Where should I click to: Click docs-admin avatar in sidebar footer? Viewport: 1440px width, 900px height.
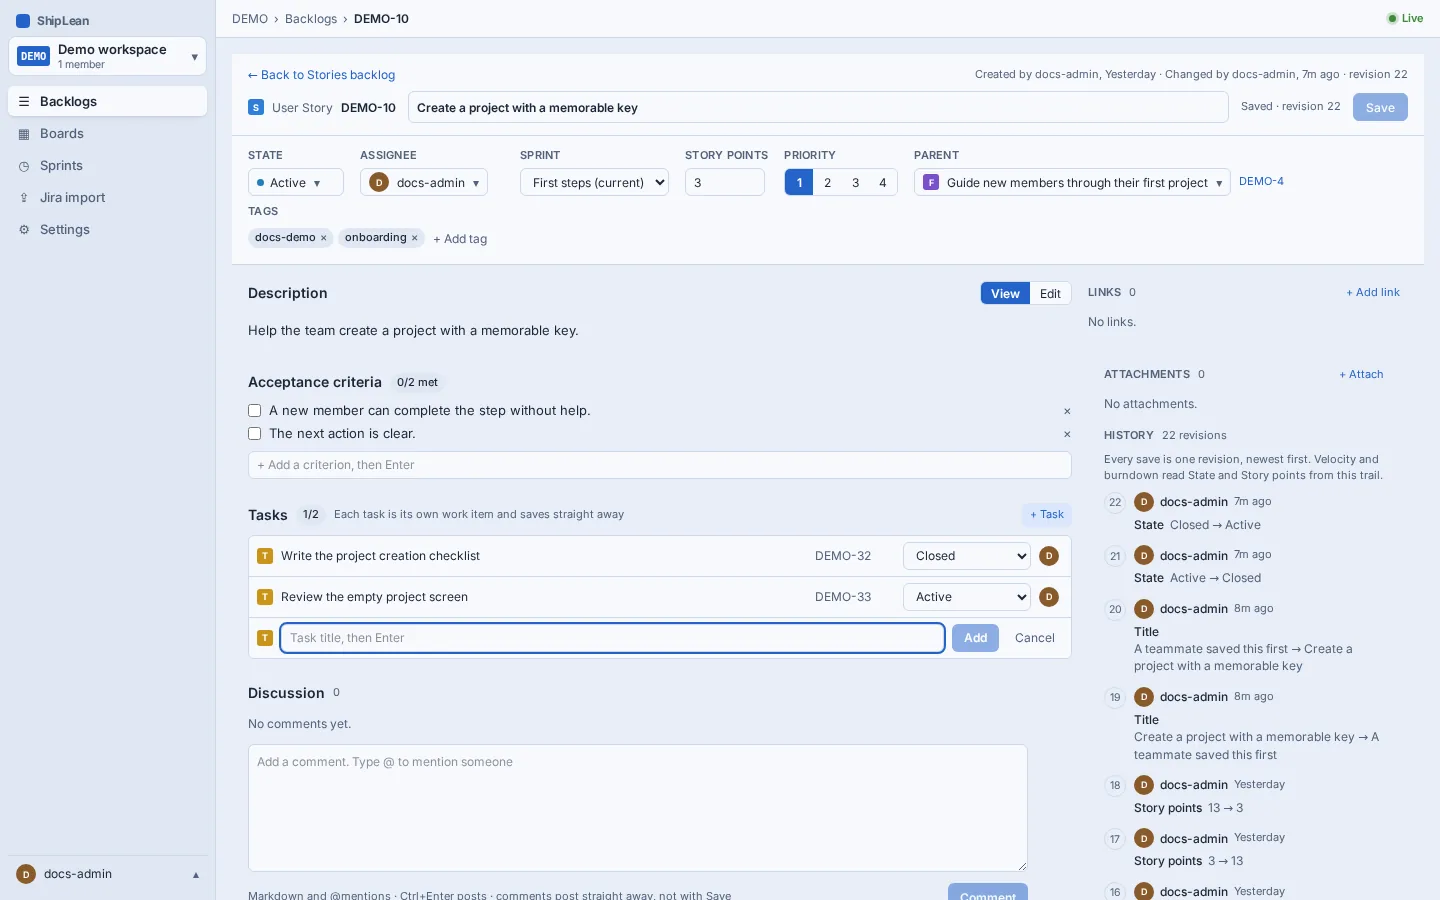(x=26, y=874)
